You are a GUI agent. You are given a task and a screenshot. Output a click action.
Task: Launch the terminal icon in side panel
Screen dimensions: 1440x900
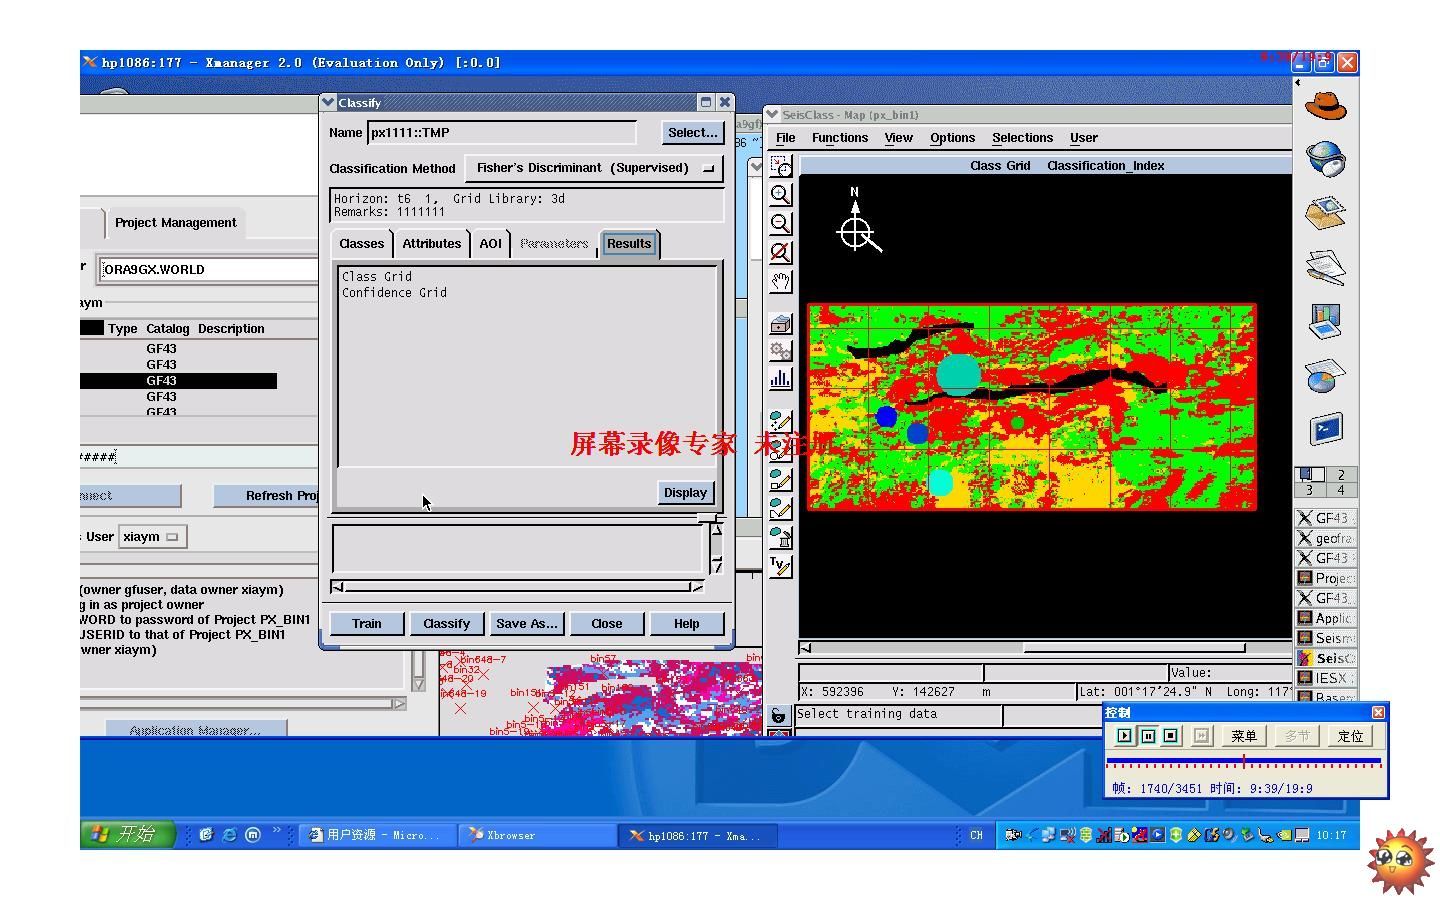[x=1326, y=431]
